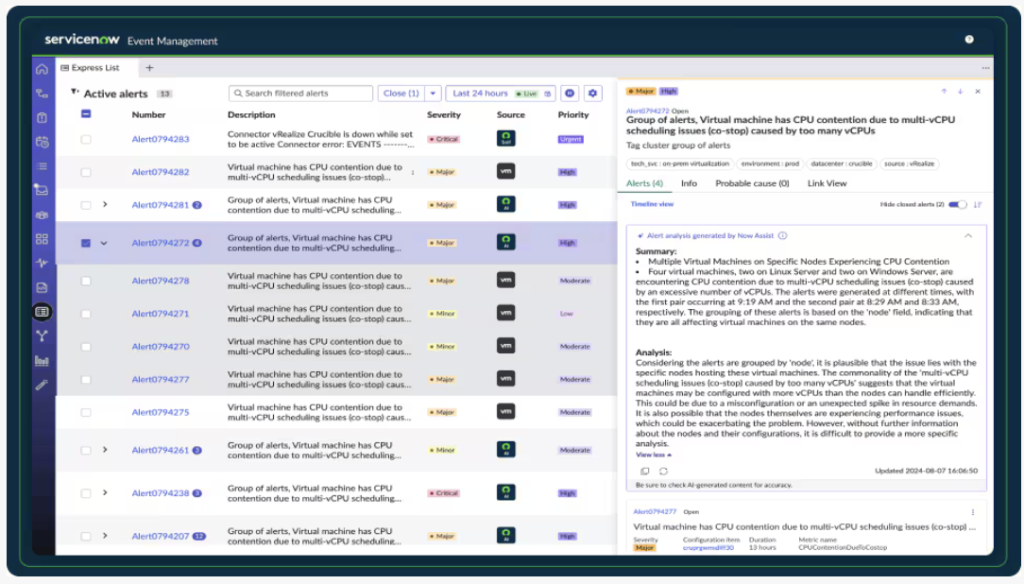
Task: Open the inbox tray icon in sidebar
Action: pyautogui.click(x=42, y=190)
